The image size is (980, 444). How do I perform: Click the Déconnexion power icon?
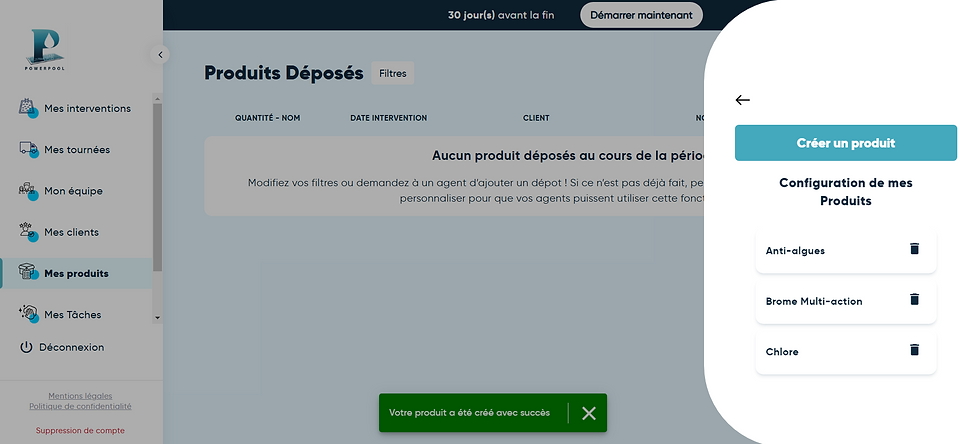coord(26,347)
